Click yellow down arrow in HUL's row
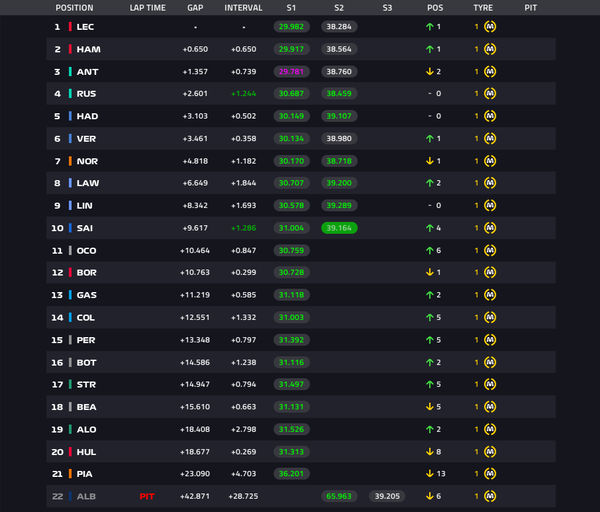This screenshot has height=512, width=600. (430, 452)
